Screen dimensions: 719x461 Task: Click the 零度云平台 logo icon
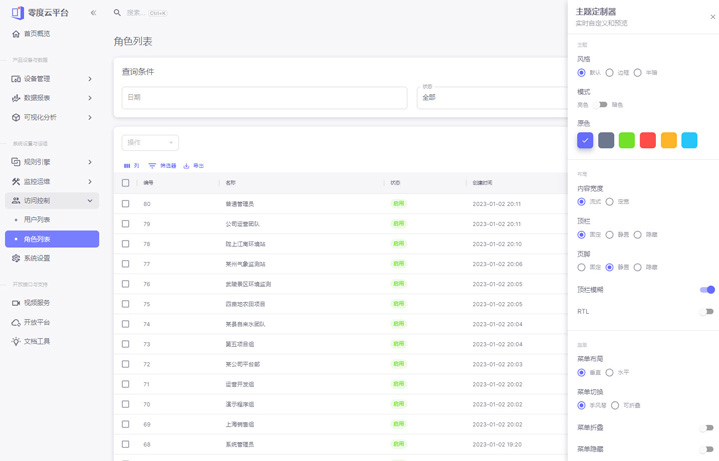coord(17,13)
